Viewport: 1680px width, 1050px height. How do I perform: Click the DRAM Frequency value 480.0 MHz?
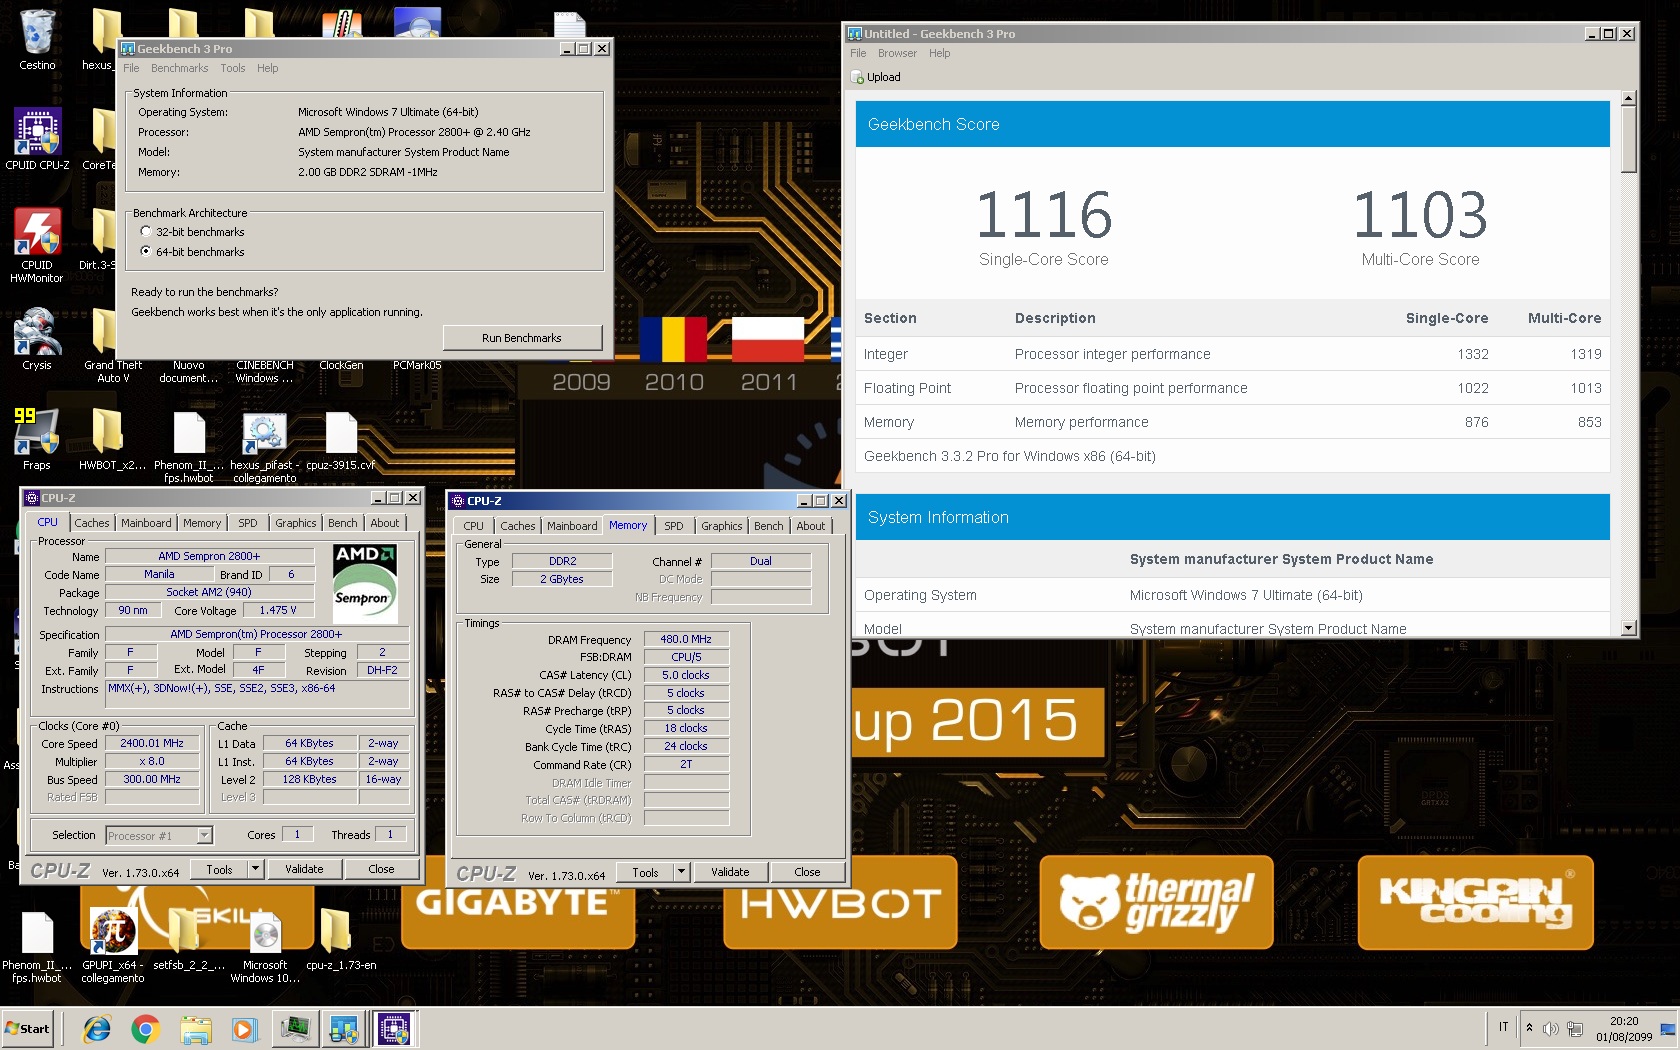[686, 639]
